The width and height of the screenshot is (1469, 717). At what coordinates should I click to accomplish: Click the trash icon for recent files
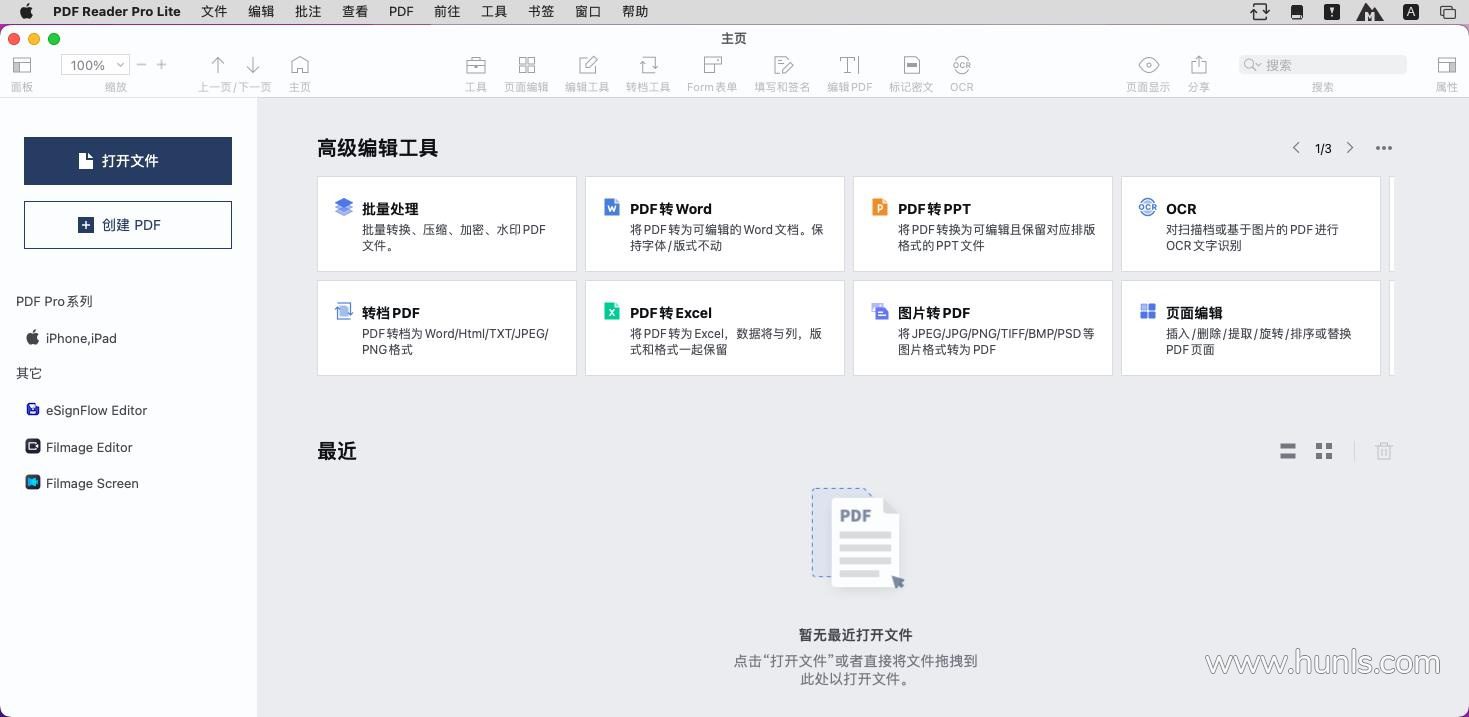click(1384, 451)
